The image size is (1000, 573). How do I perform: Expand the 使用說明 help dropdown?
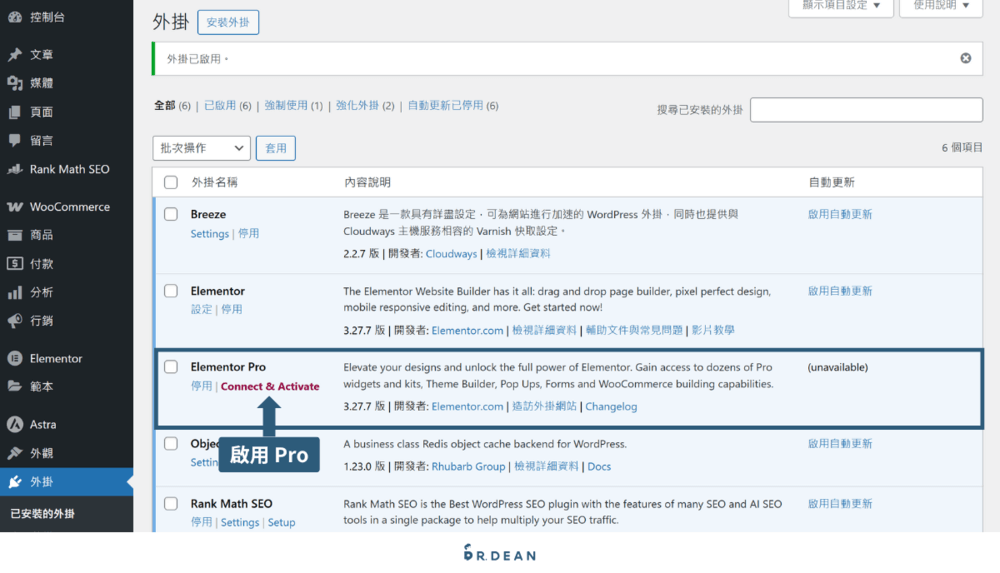941,6
